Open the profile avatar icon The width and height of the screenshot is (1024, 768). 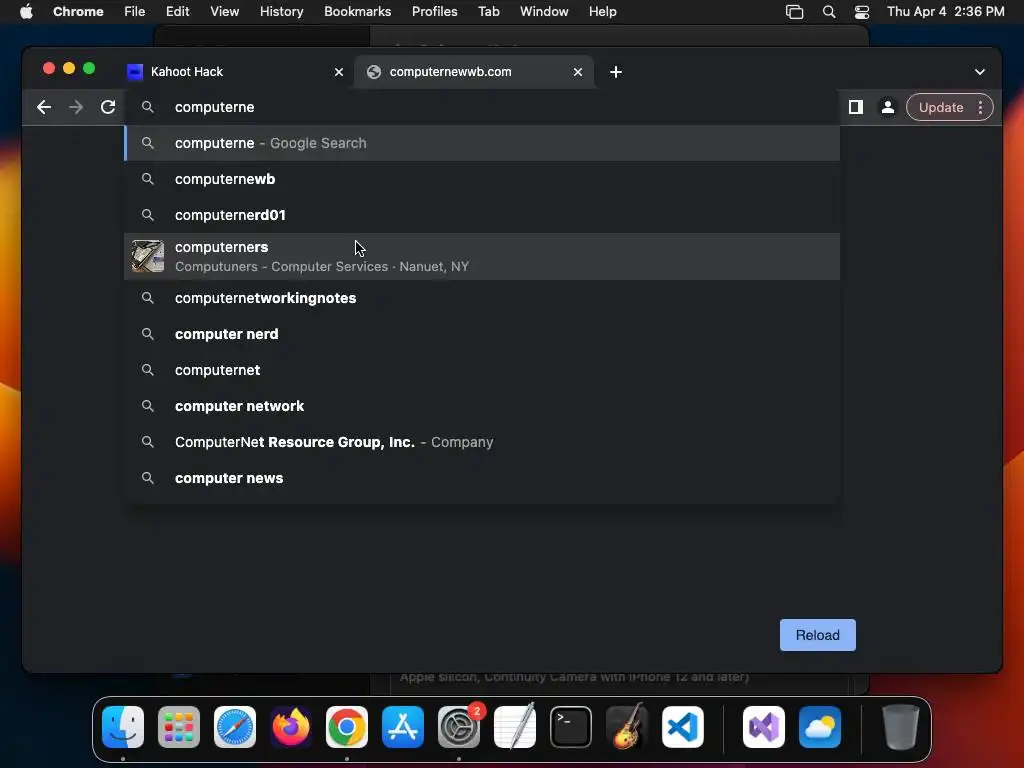[888, 107]
